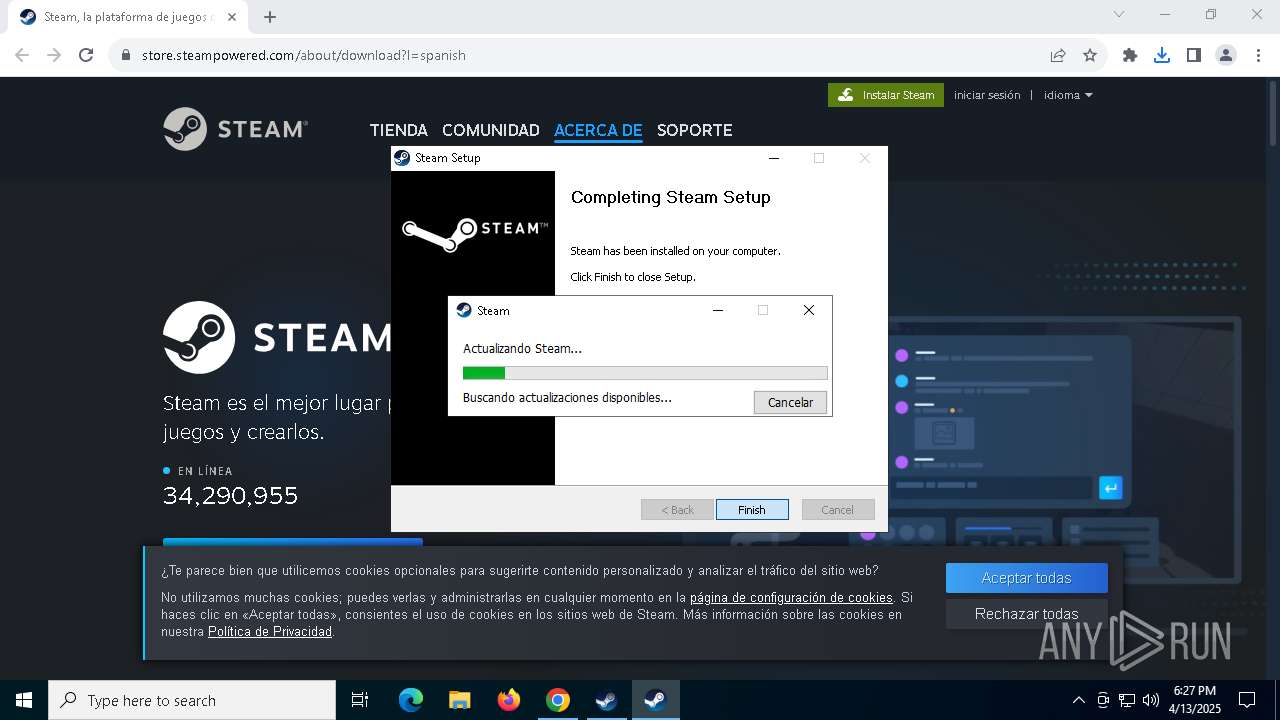Close the Steam browser tab
Image resolution: width=1280 pixels, height=720 pixels.
click(x=232, y=17)
